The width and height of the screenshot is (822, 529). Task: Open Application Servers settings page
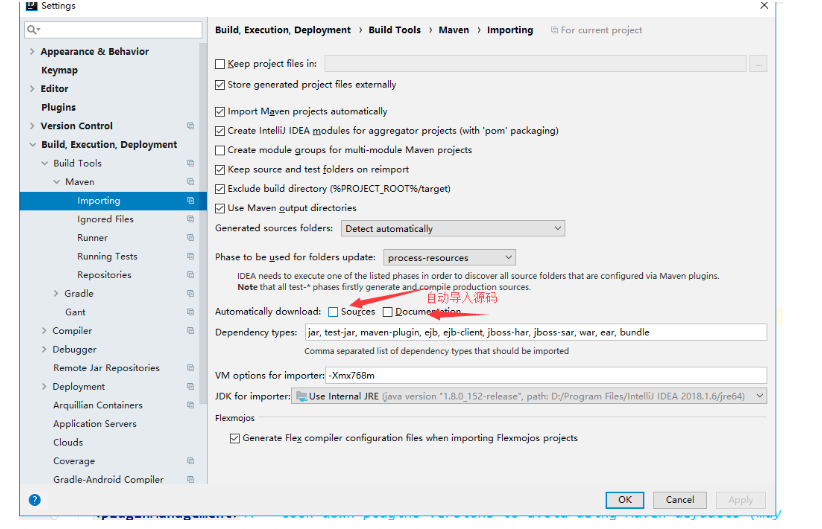pos(94,424)
